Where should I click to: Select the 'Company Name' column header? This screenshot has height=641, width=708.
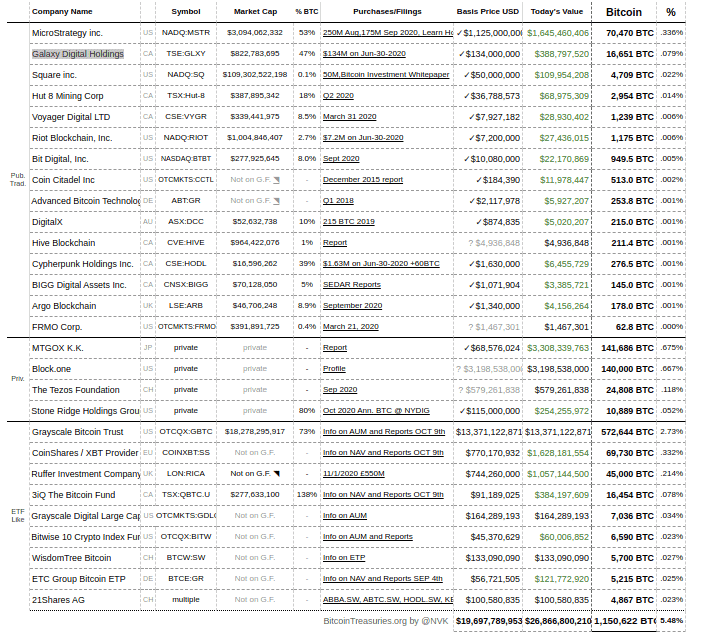pos(62,12)
